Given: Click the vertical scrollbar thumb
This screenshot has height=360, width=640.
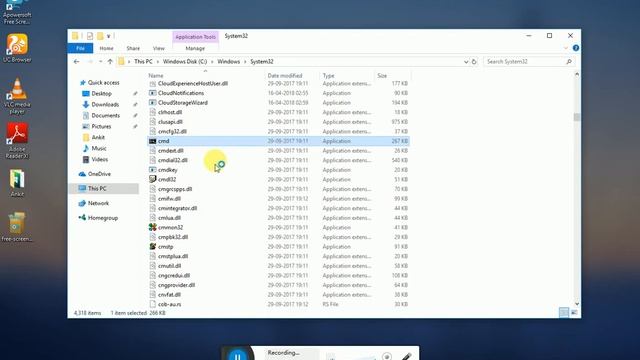Looking at the screenshot, I should 576,117.
